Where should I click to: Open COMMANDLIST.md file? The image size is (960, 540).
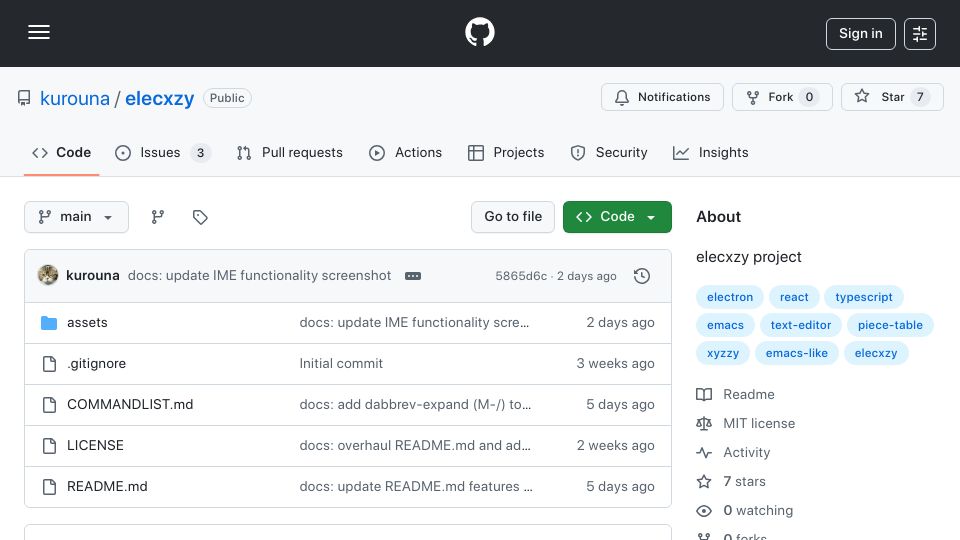[x=130, y=405]
